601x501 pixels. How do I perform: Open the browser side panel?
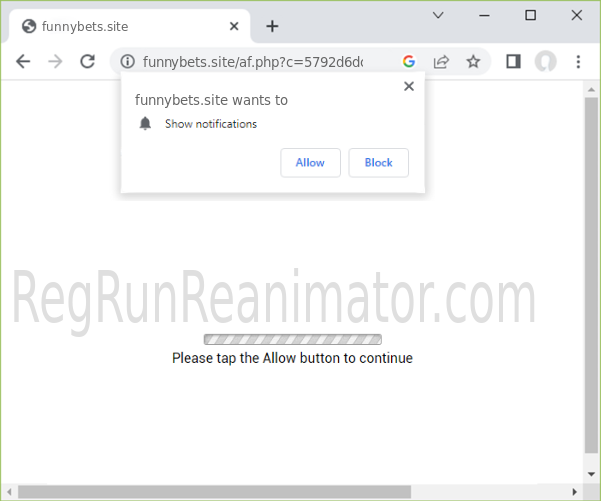[513, 62]
